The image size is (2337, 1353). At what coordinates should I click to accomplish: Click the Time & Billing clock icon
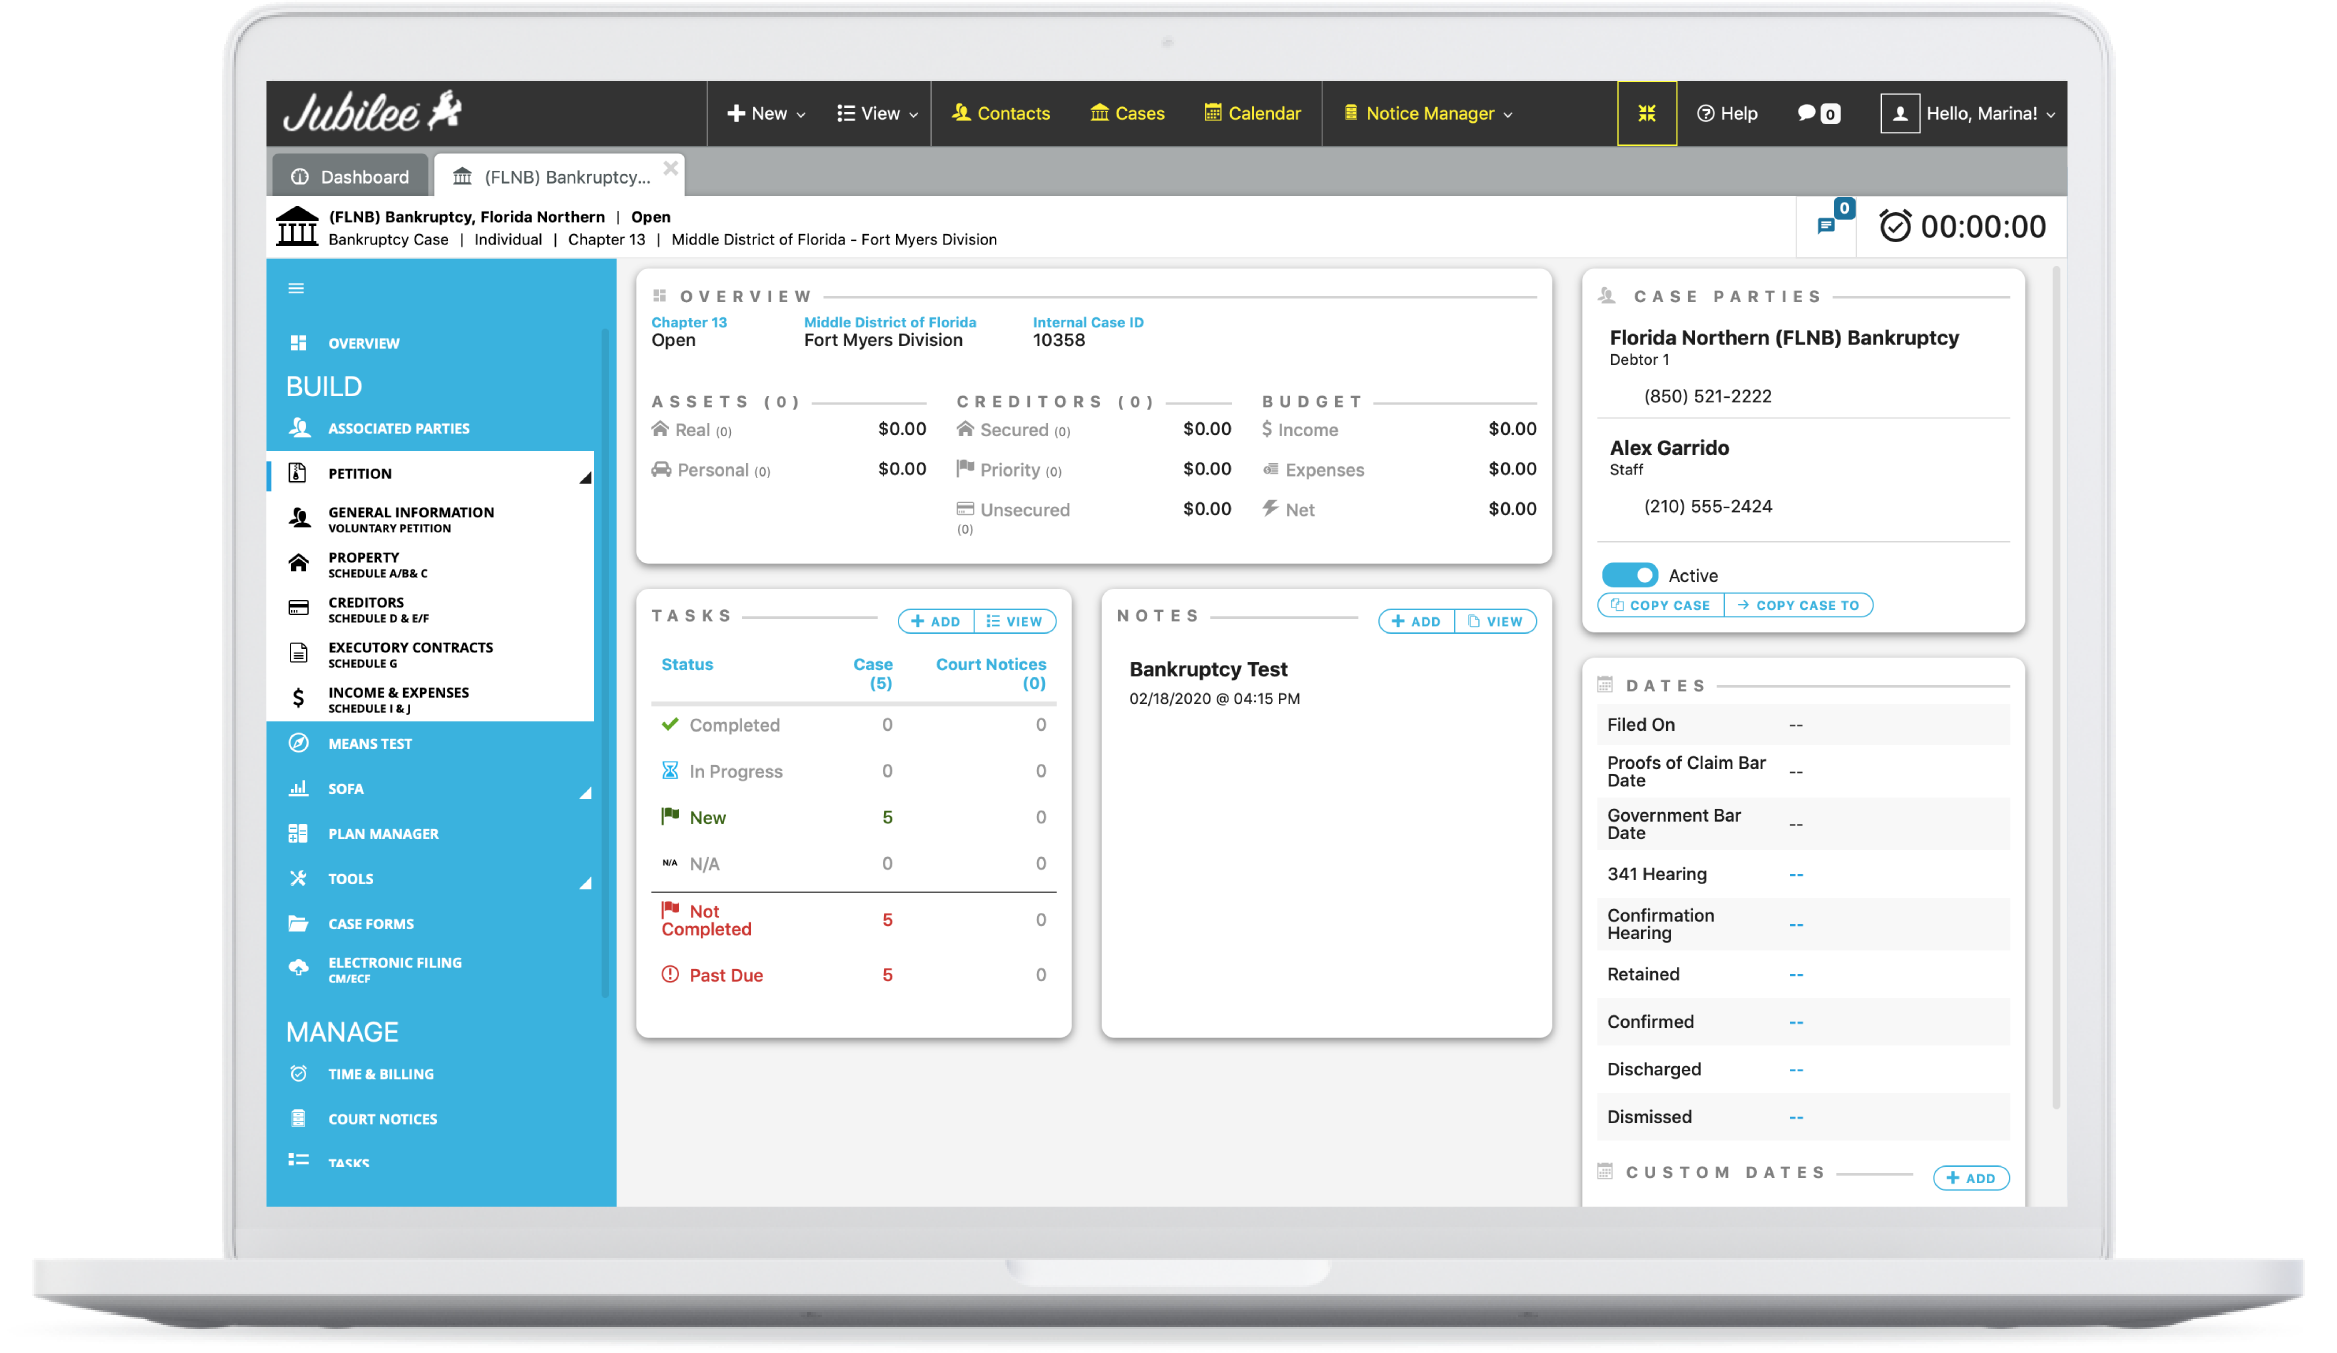point(298,1073)
